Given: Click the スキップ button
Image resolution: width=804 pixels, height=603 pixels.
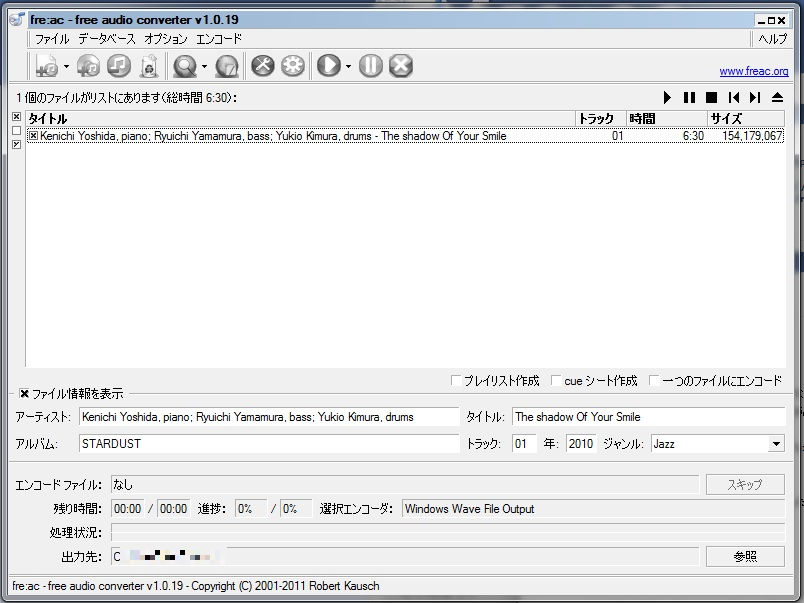Looking at the screenshot, I should [745, 485].
